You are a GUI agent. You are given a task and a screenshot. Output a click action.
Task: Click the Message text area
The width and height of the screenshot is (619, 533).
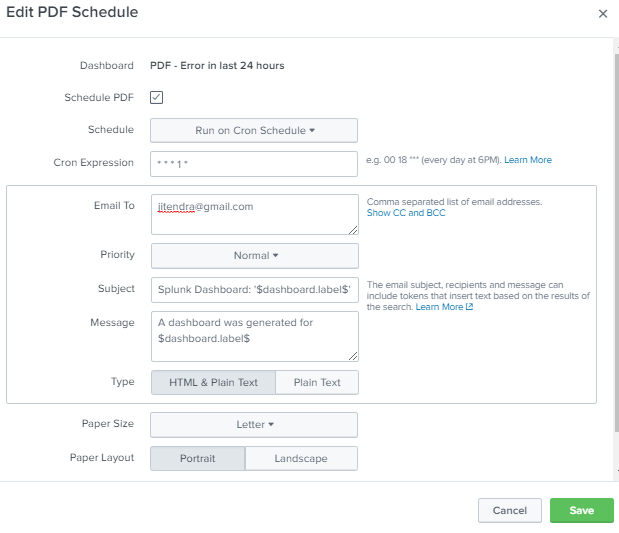point(254,335)
